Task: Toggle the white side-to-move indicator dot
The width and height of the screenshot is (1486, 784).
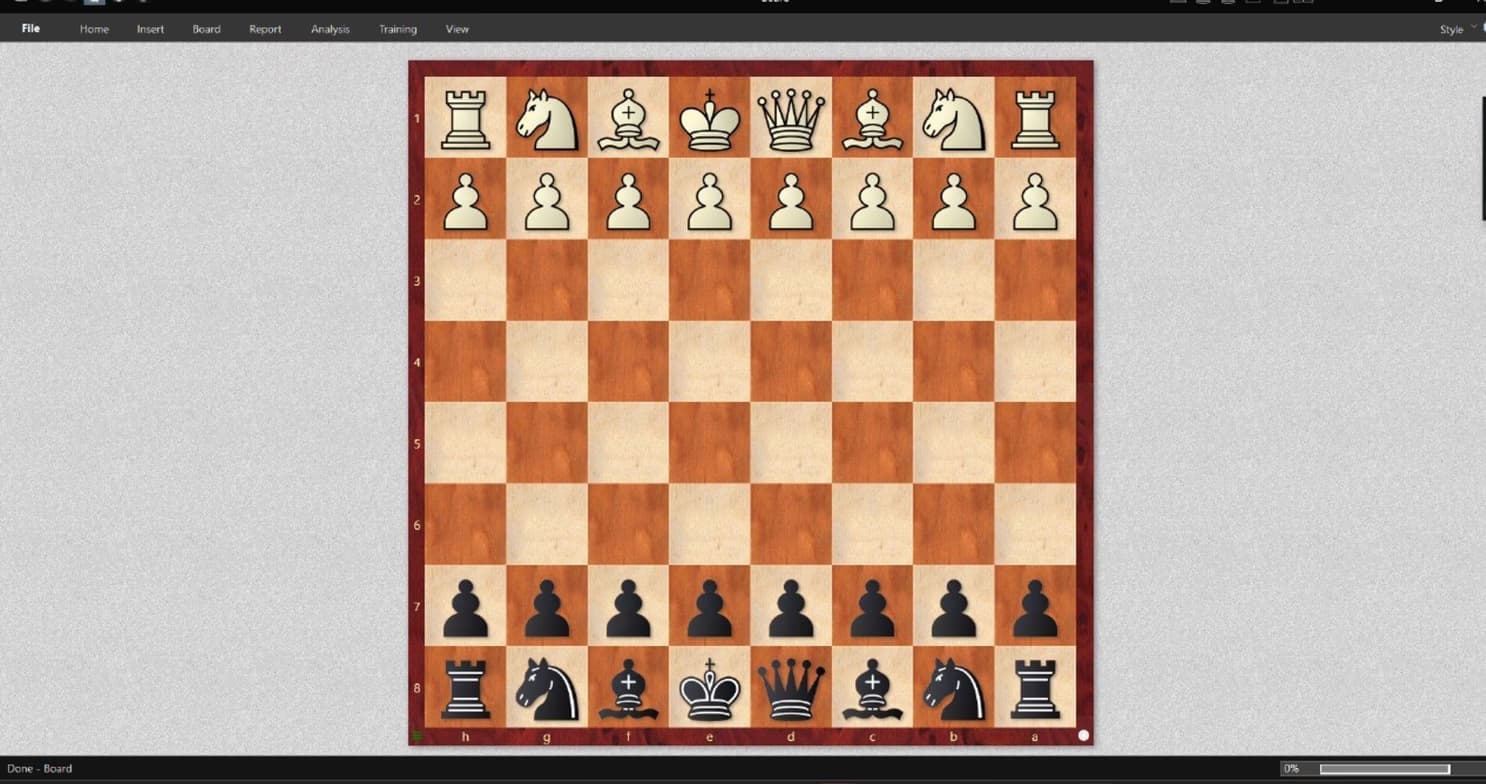Action: coord(1083,735)
